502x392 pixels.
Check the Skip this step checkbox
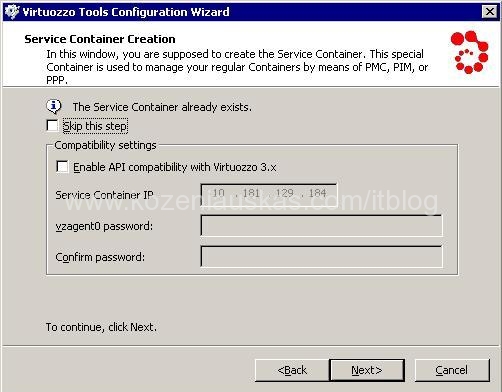52,126
